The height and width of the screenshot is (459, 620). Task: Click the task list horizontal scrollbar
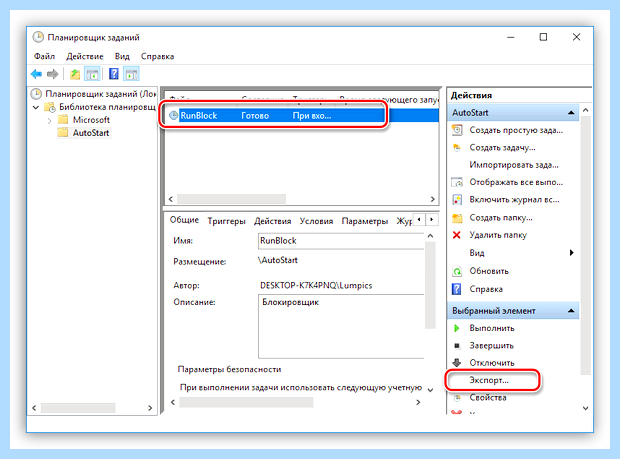pos(231,199)
